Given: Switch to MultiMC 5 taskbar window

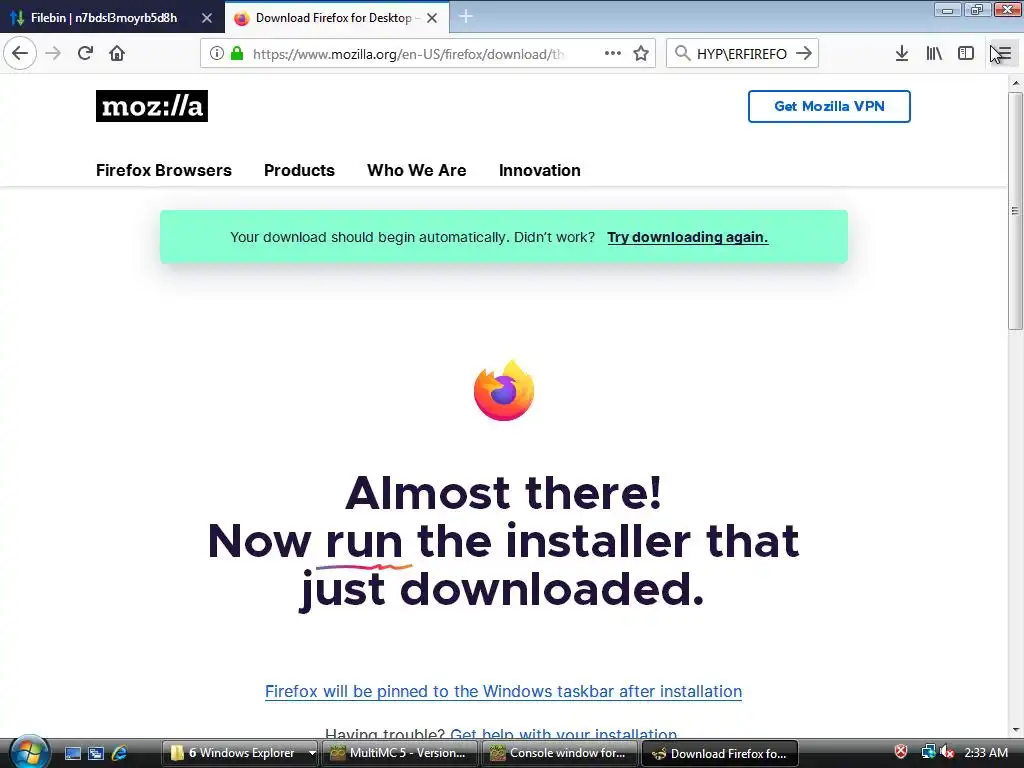Looking at the screenshot, I should click(400, 753).
